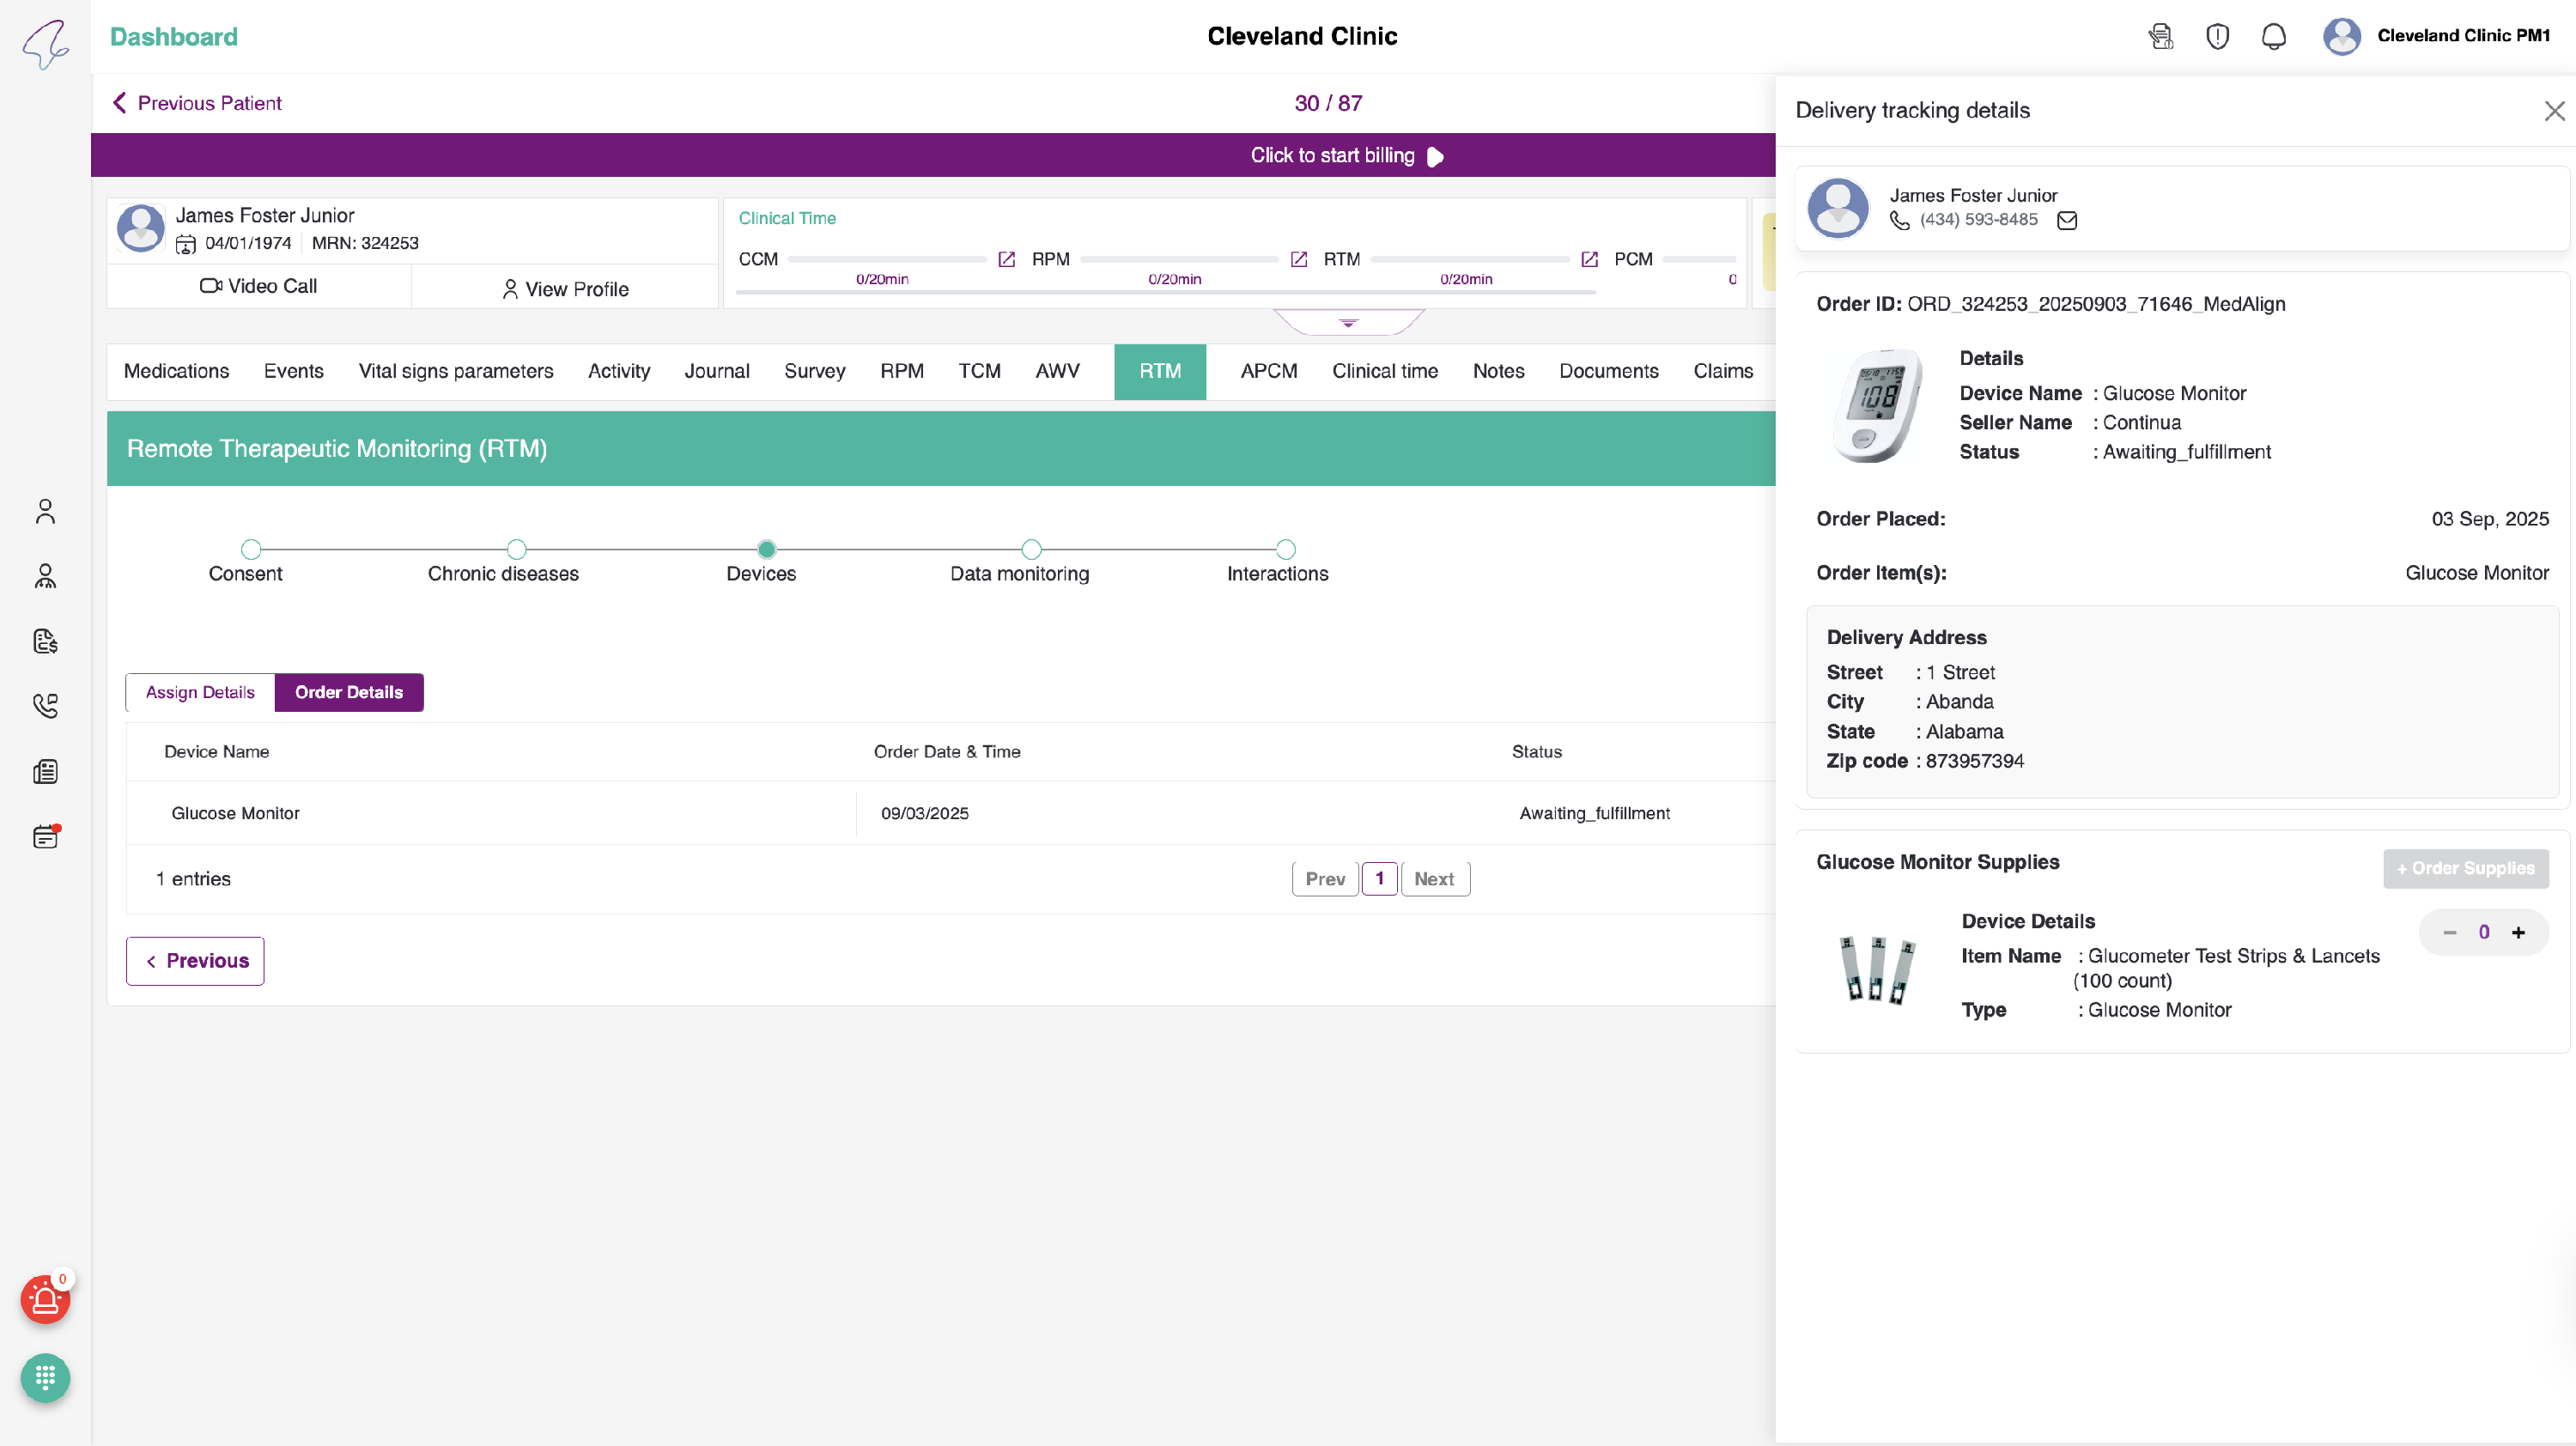Switch to Assign Details toggle

pos(200,692)
